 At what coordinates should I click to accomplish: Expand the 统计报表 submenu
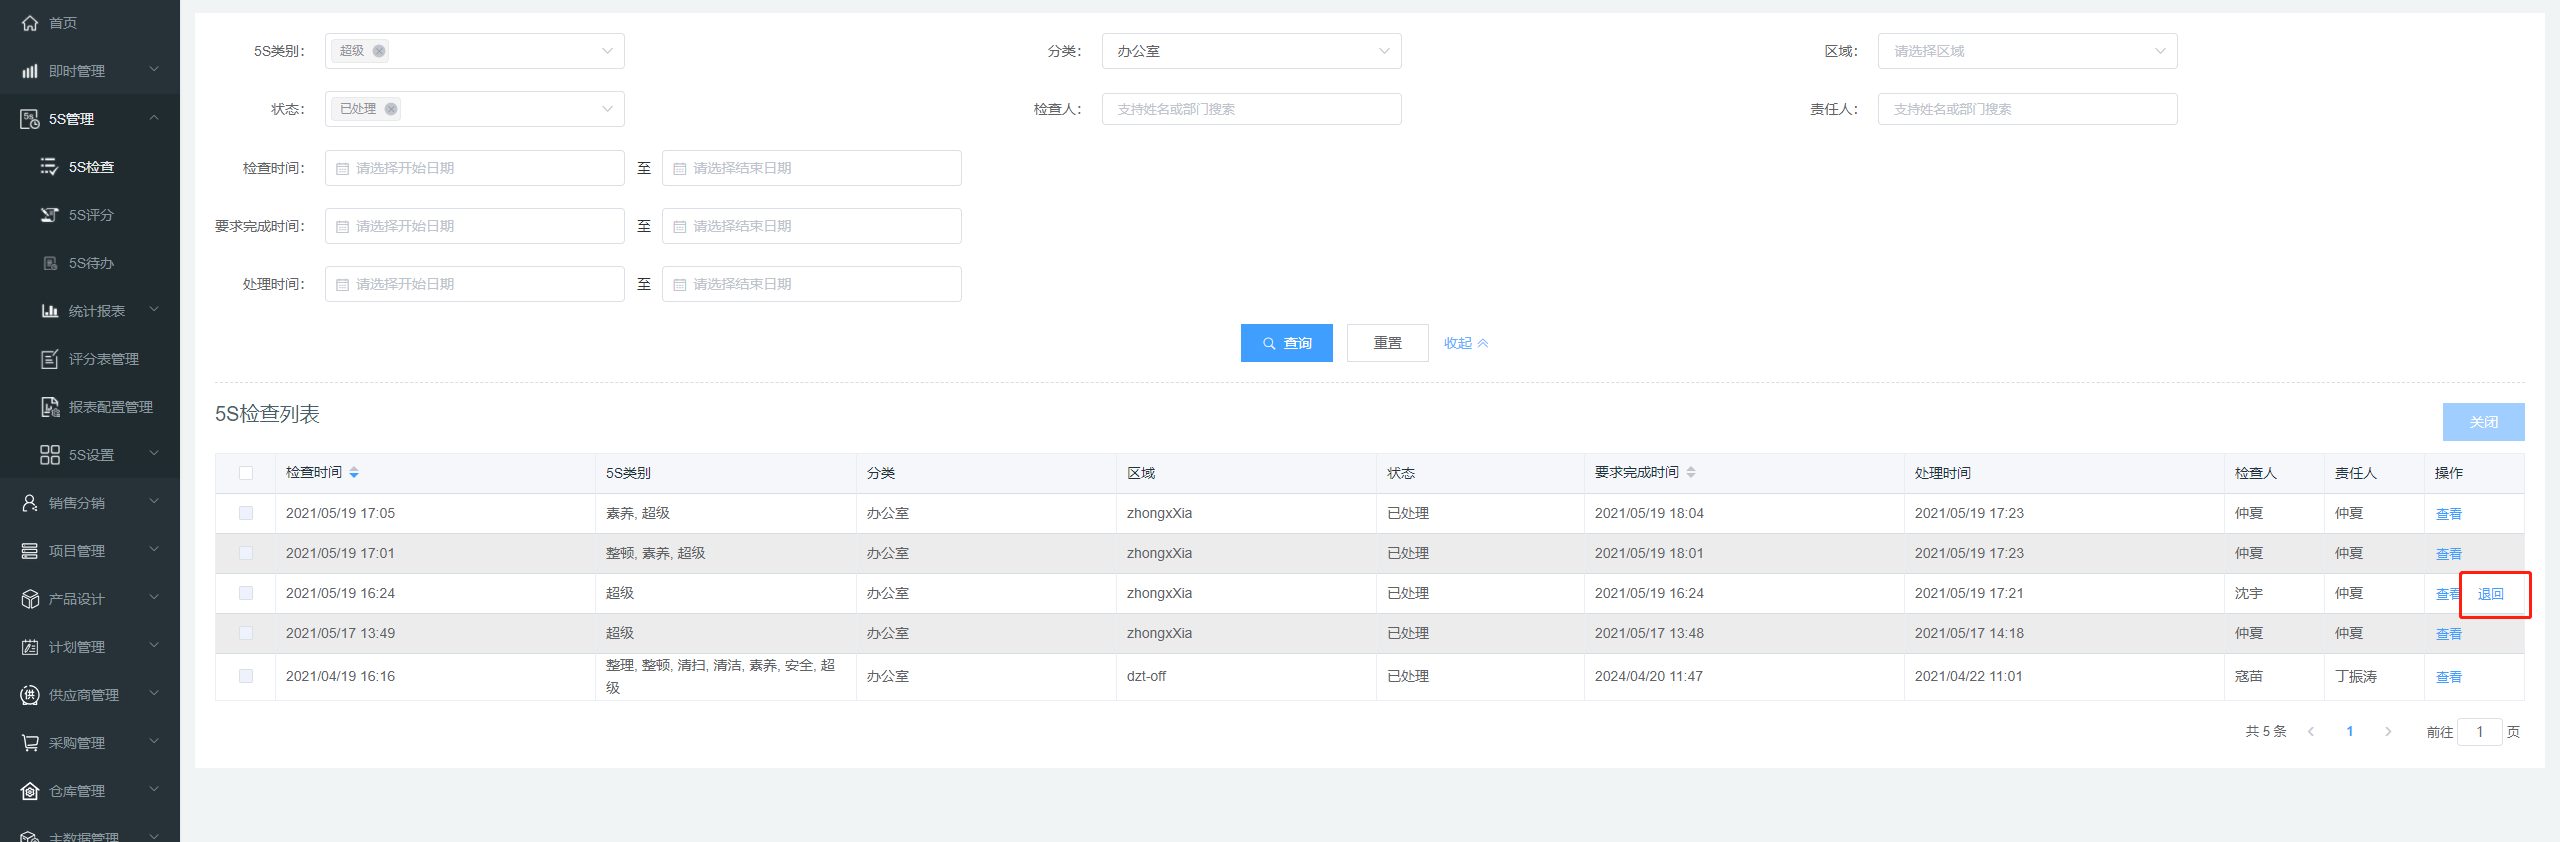(97, 311)
